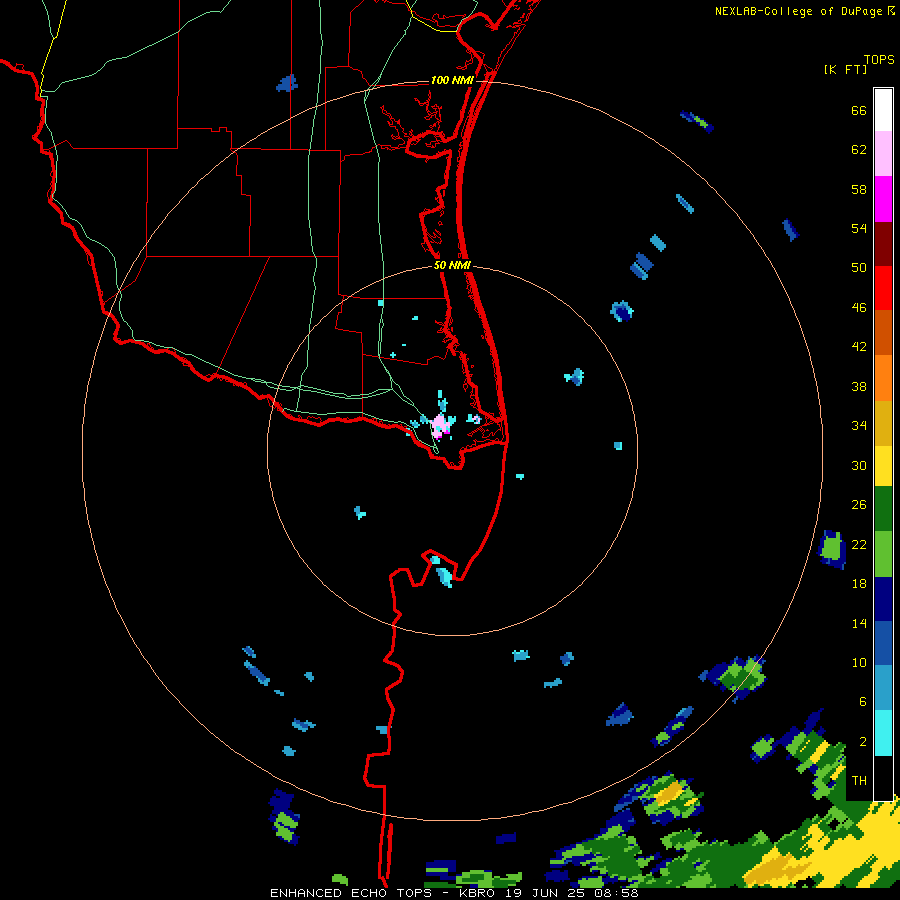
Task: Pick the dark red (maroon) legend swatch
Action: tap(883, 244)
